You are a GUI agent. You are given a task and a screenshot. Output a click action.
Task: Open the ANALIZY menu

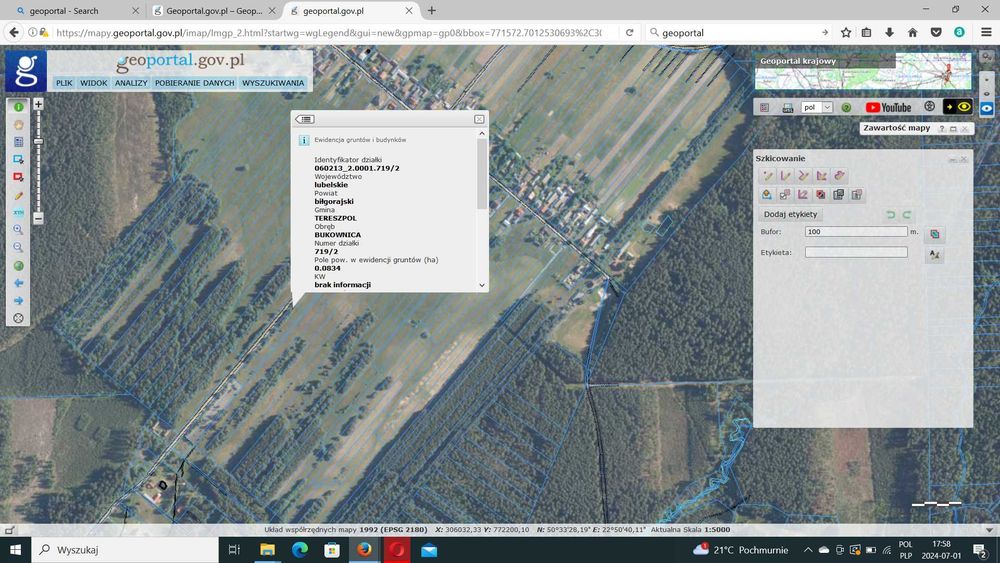point(131,83)
